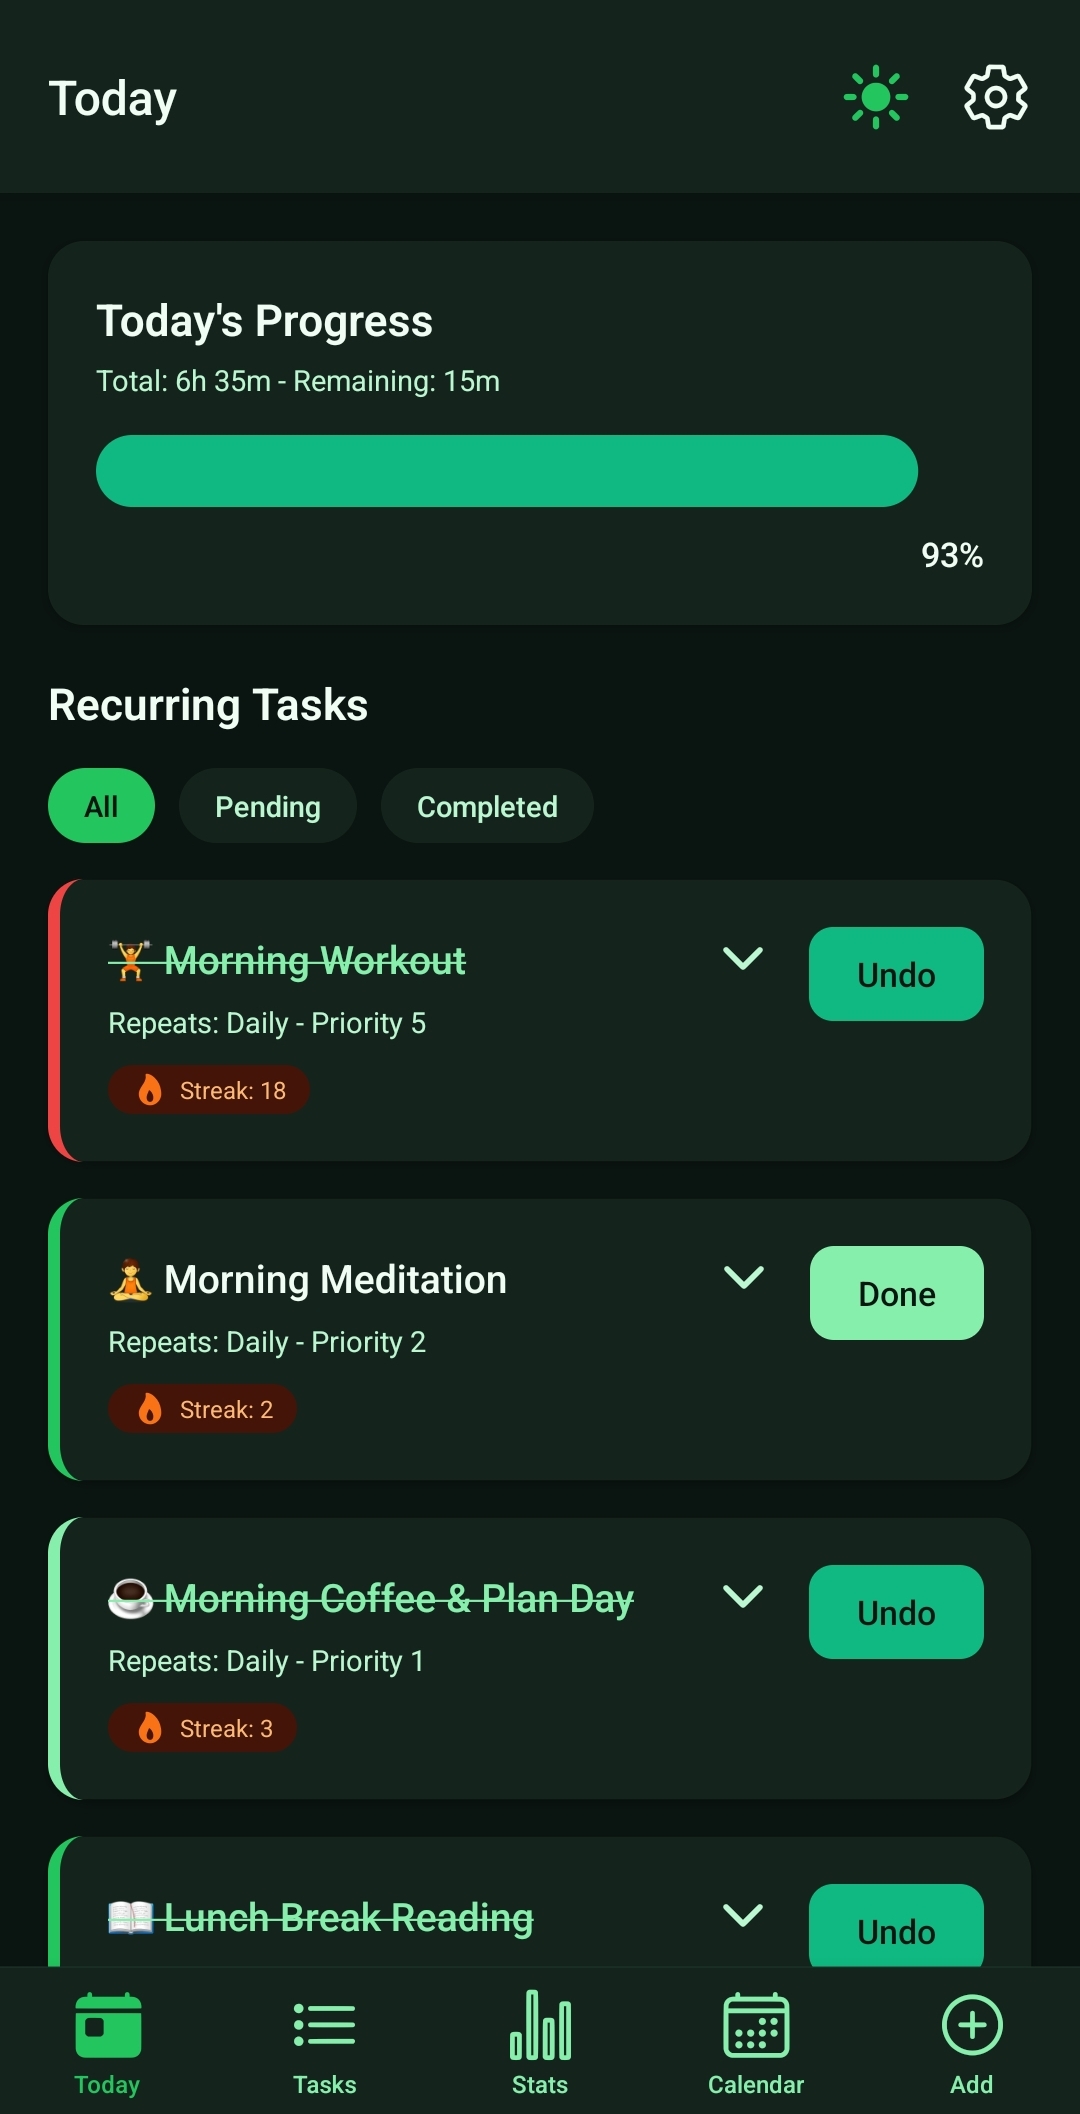Mark Morning Meditation as Done
This screenshot has height=2114, width=1080.
click(896, 1293)
